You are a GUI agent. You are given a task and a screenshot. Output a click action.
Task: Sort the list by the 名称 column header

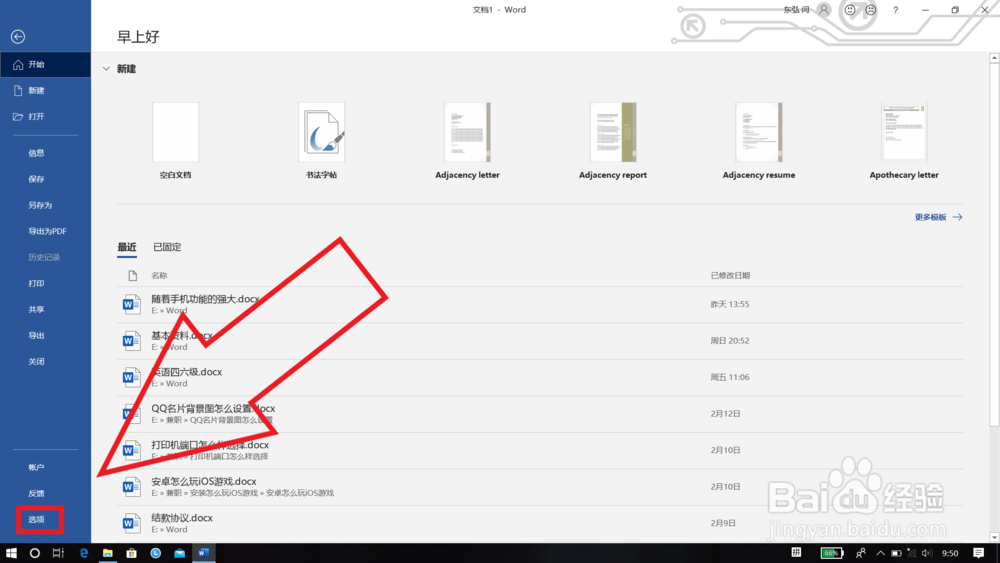159,275
